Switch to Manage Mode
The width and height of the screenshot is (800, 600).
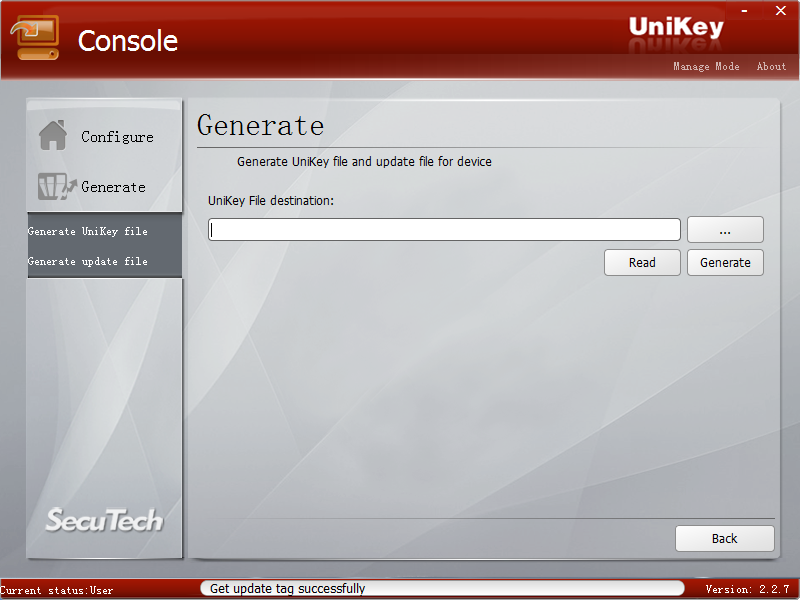706,66
